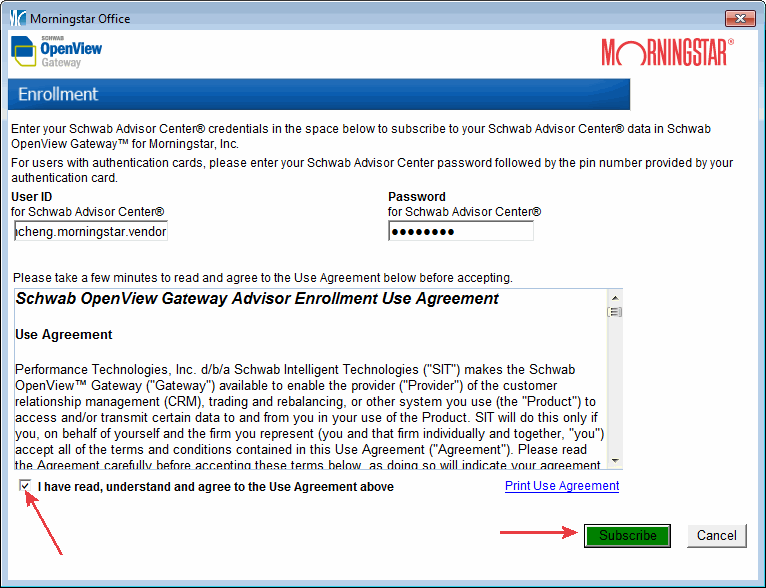Click the Password field label
Viewport: 766px width, 588px height.
(417, 197)
